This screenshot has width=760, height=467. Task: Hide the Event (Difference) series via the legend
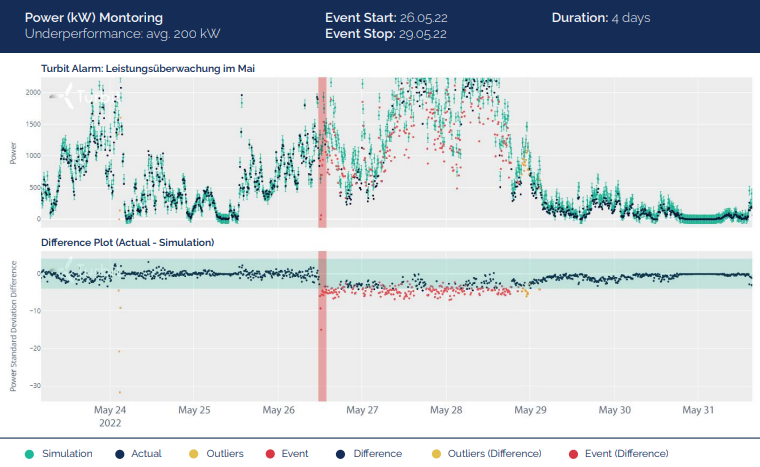[x=572, y=453]
